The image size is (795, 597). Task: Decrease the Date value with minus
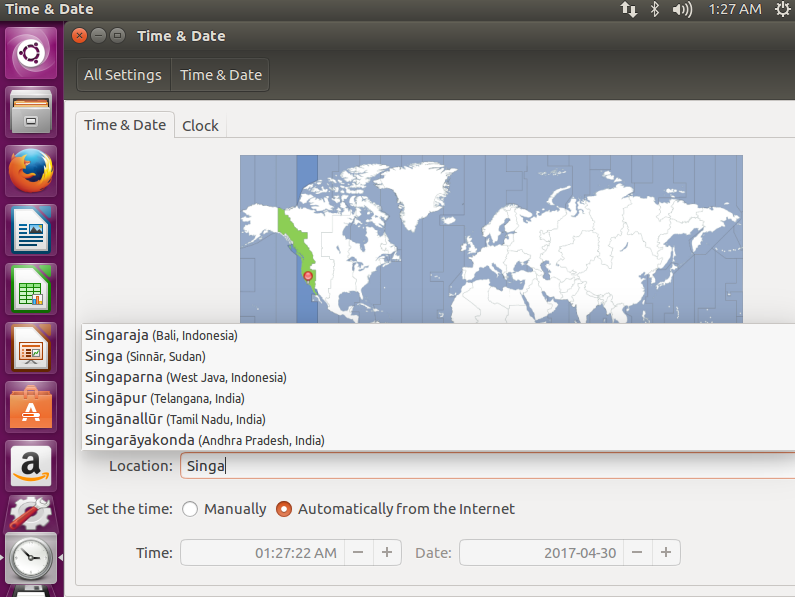[637, 552]
